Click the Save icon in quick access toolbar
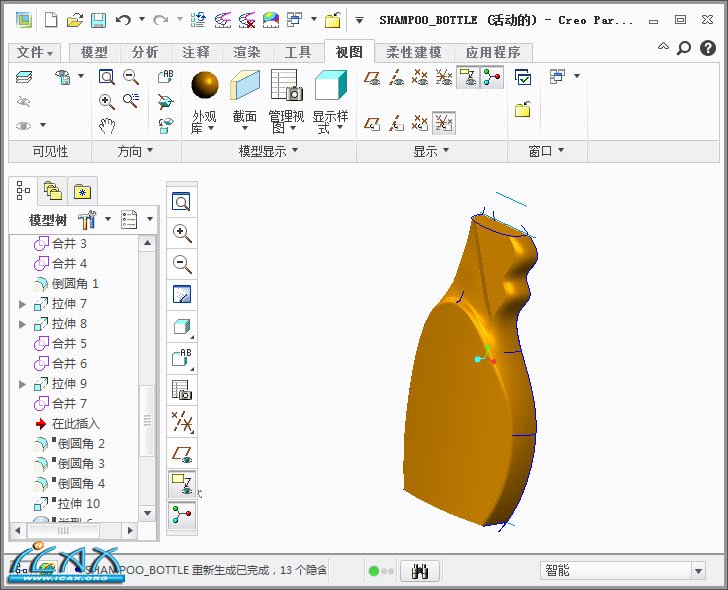Image resolution: width=728 pixels, height=590 pixels. (x=98, y=19)
